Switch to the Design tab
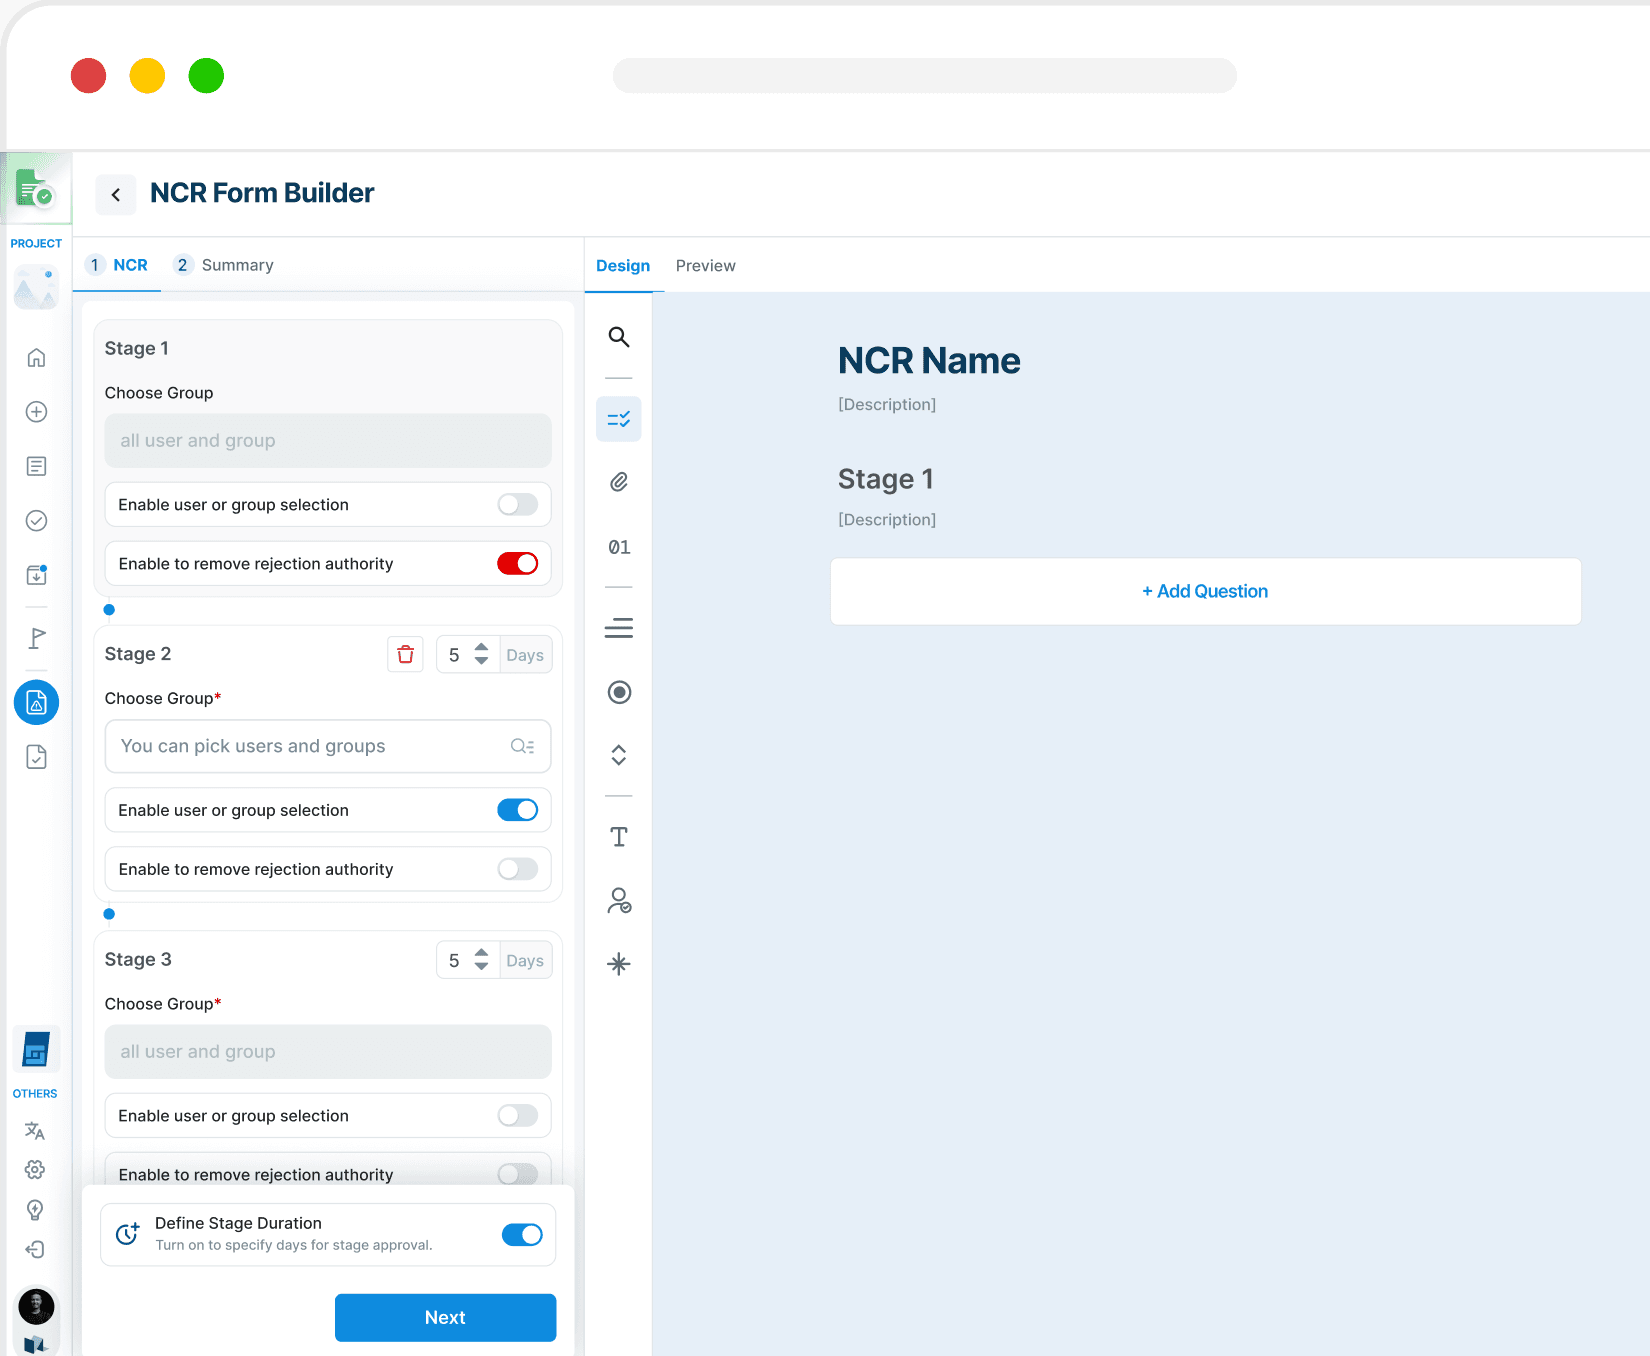The height and width of the screenshot is (1356, 1650). [623, 266]
